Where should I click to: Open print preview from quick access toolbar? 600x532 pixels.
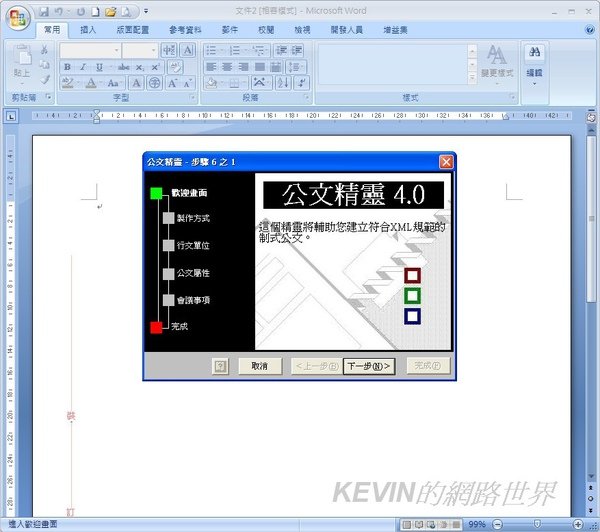point(126,12)
